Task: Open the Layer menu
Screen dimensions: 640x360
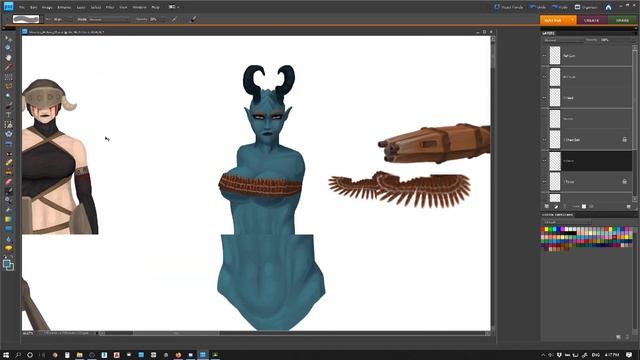Action: 81,7
